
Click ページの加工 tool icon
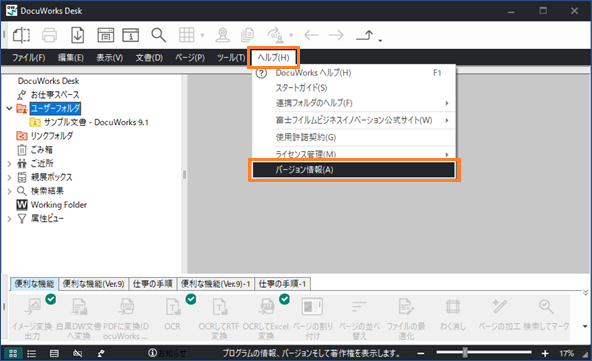499,307
